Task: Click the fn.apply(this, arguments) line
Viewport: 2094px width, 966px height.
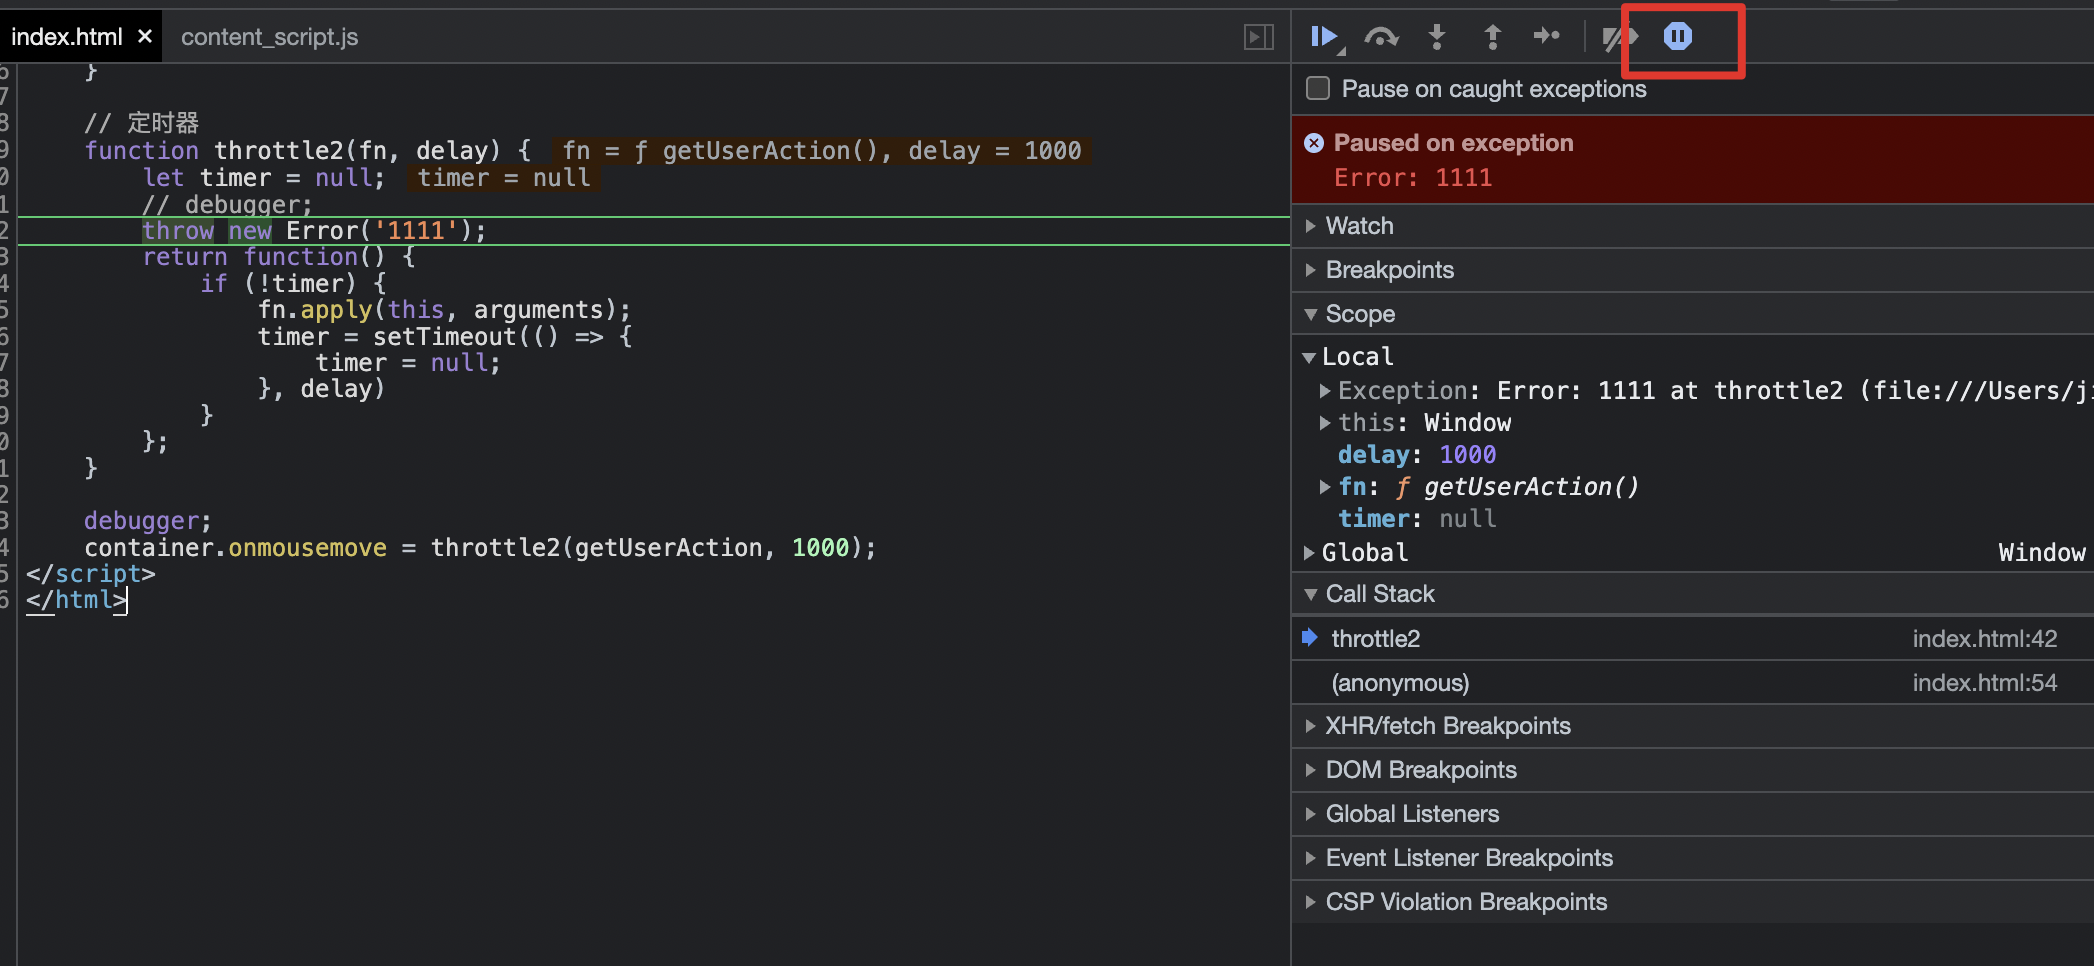Action: [445, 310]
